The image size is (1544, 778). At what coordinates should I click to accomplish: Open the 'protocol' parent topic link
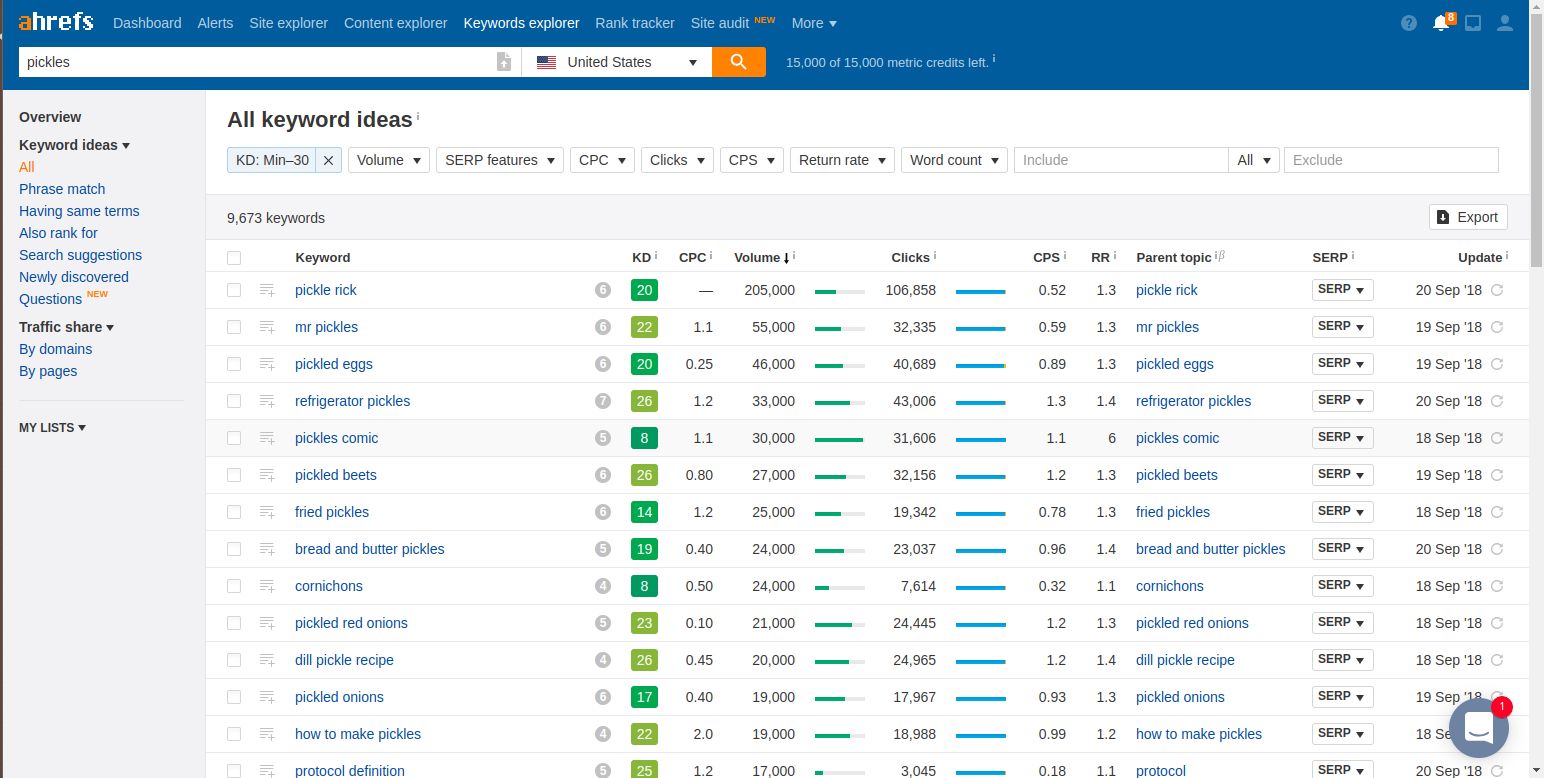(1161, 771)
